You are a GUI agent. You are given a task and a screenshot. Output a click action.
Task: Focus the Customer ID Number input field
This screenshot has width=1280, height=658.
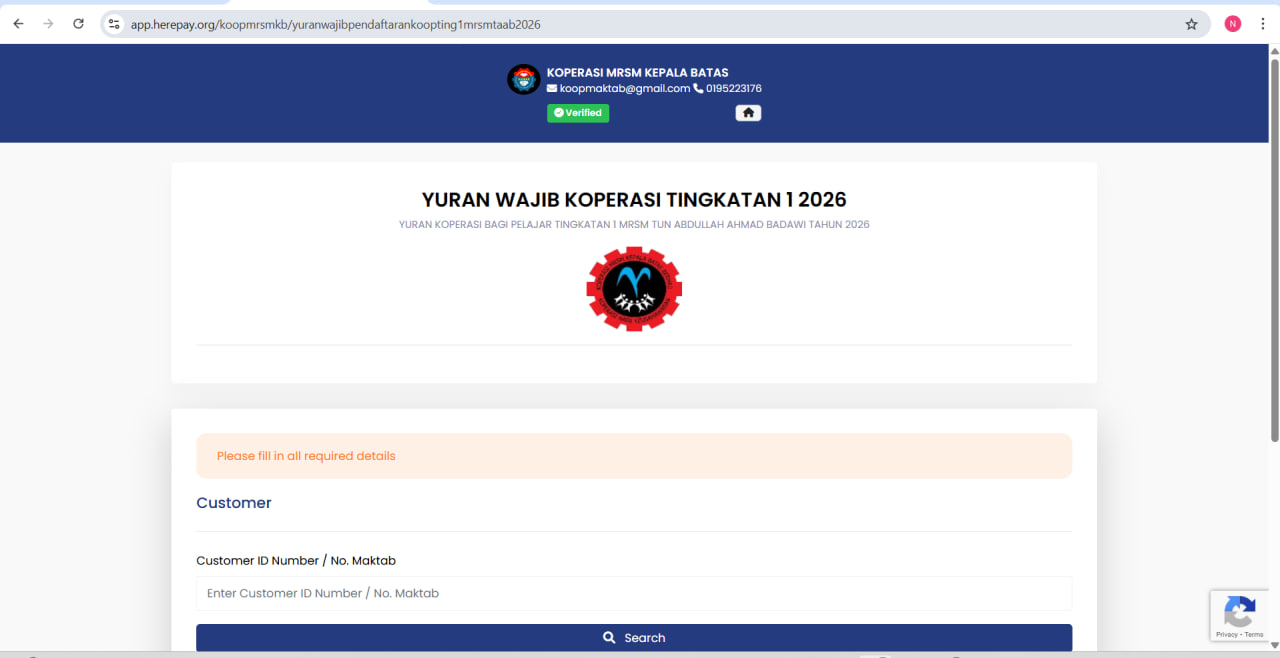coord(634,593)
